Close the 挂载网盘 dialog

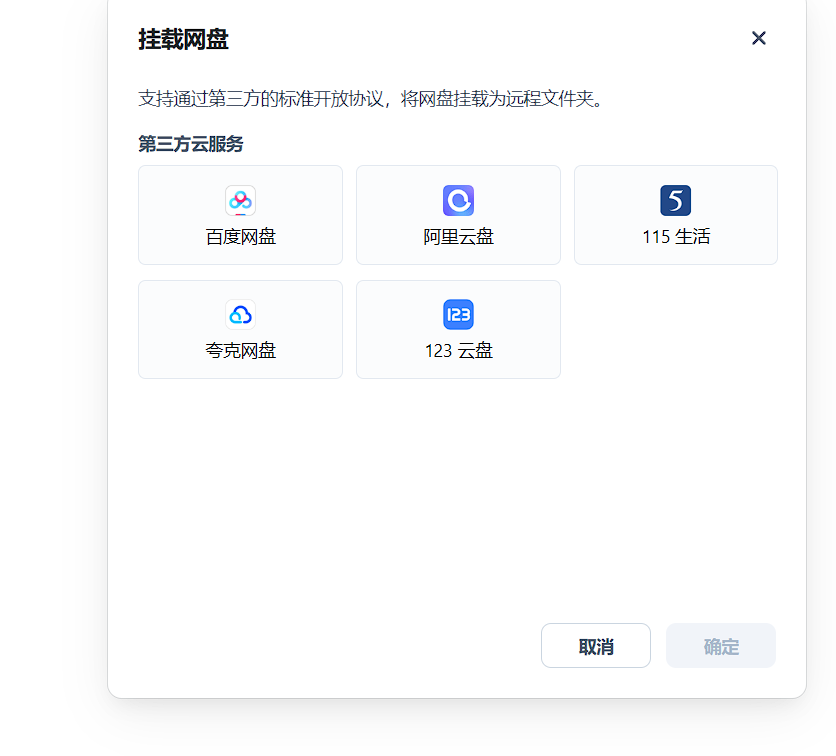tap(759, 38)
